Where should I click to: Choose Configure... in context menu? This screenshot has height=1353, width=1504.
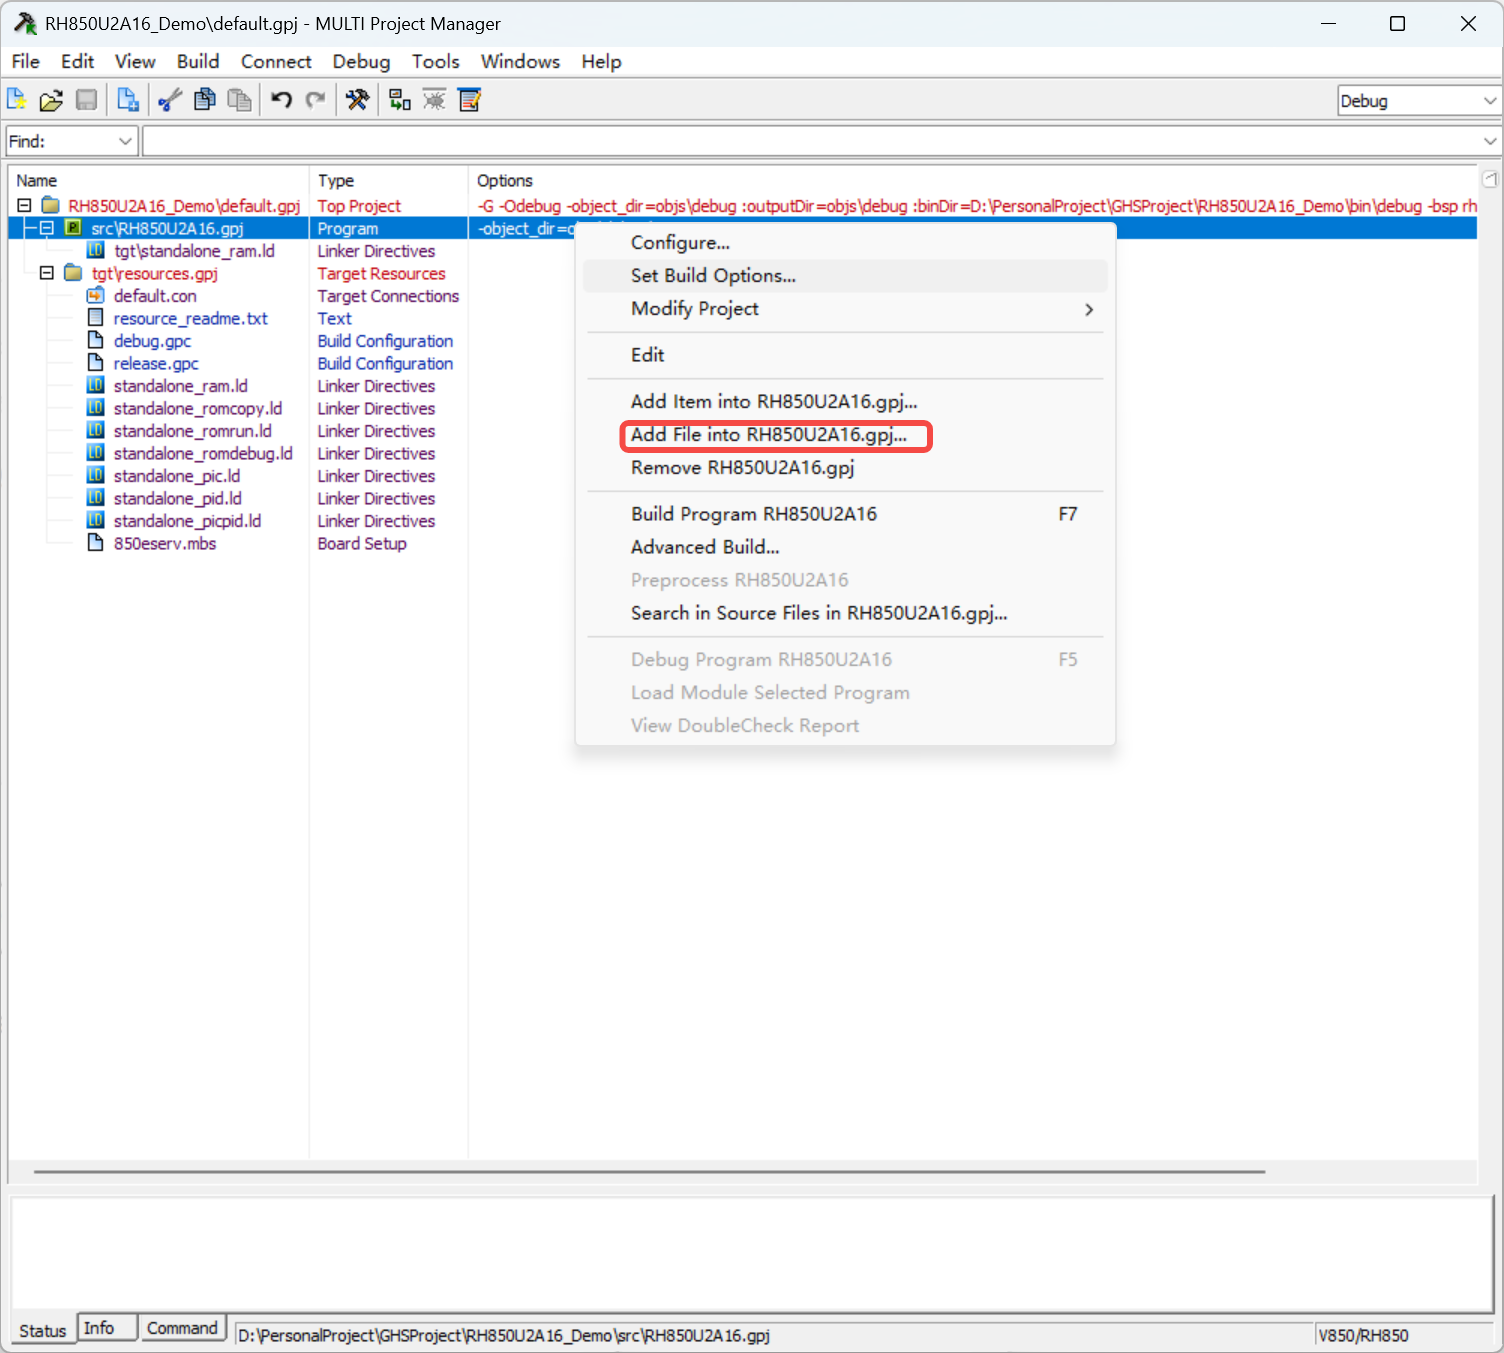coord(845,243)
